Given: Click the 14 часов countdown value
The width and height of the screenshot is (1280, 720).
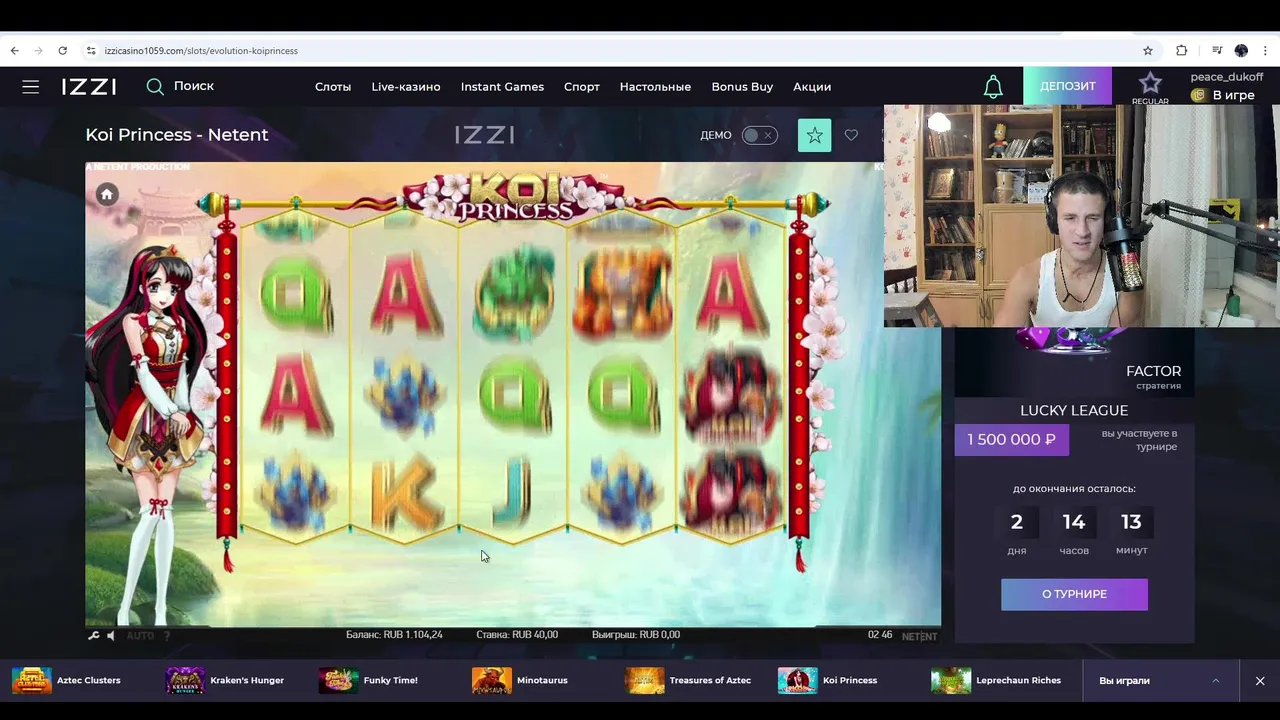Looking at the screenshot, I should pos(1074,522).
